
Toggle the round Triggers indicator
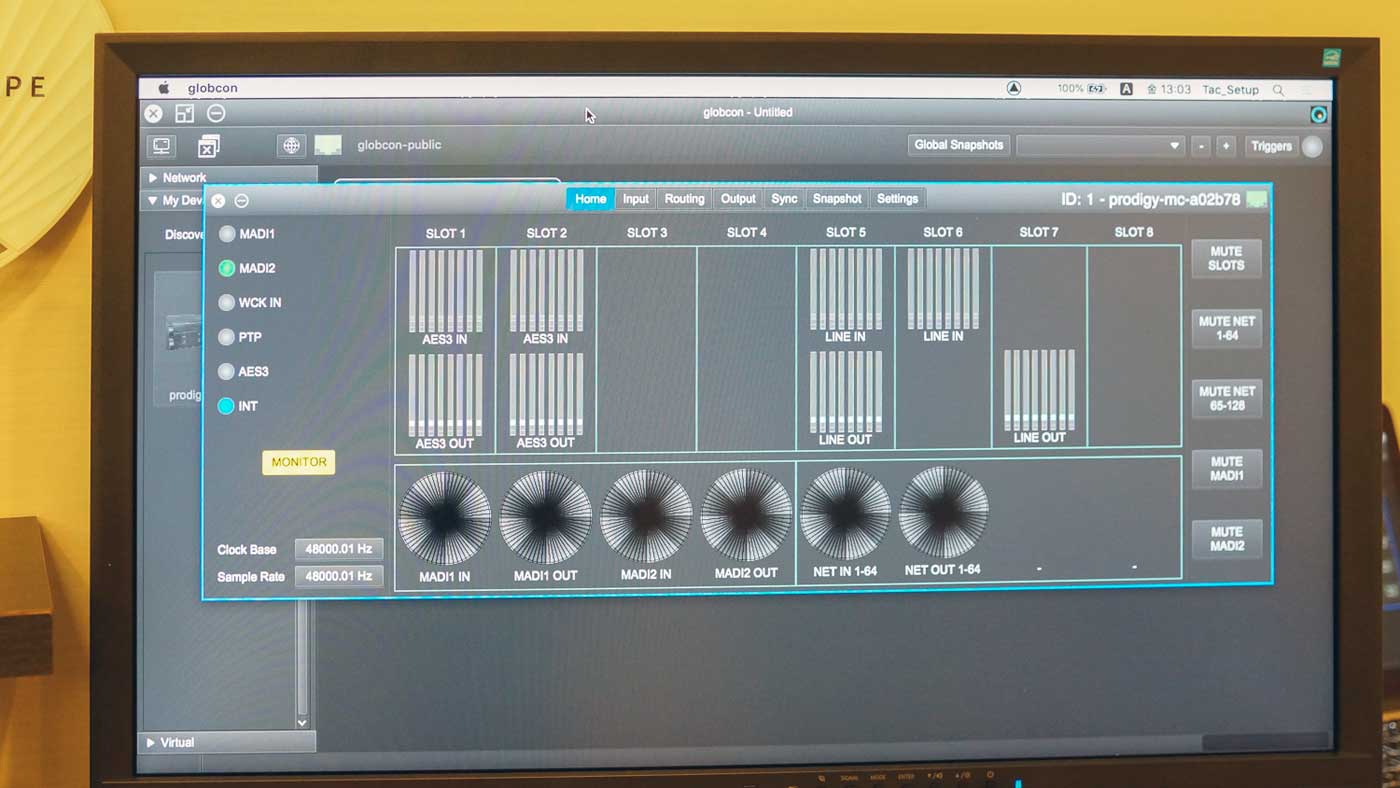pyautogui.click(x=1312, y=146)
